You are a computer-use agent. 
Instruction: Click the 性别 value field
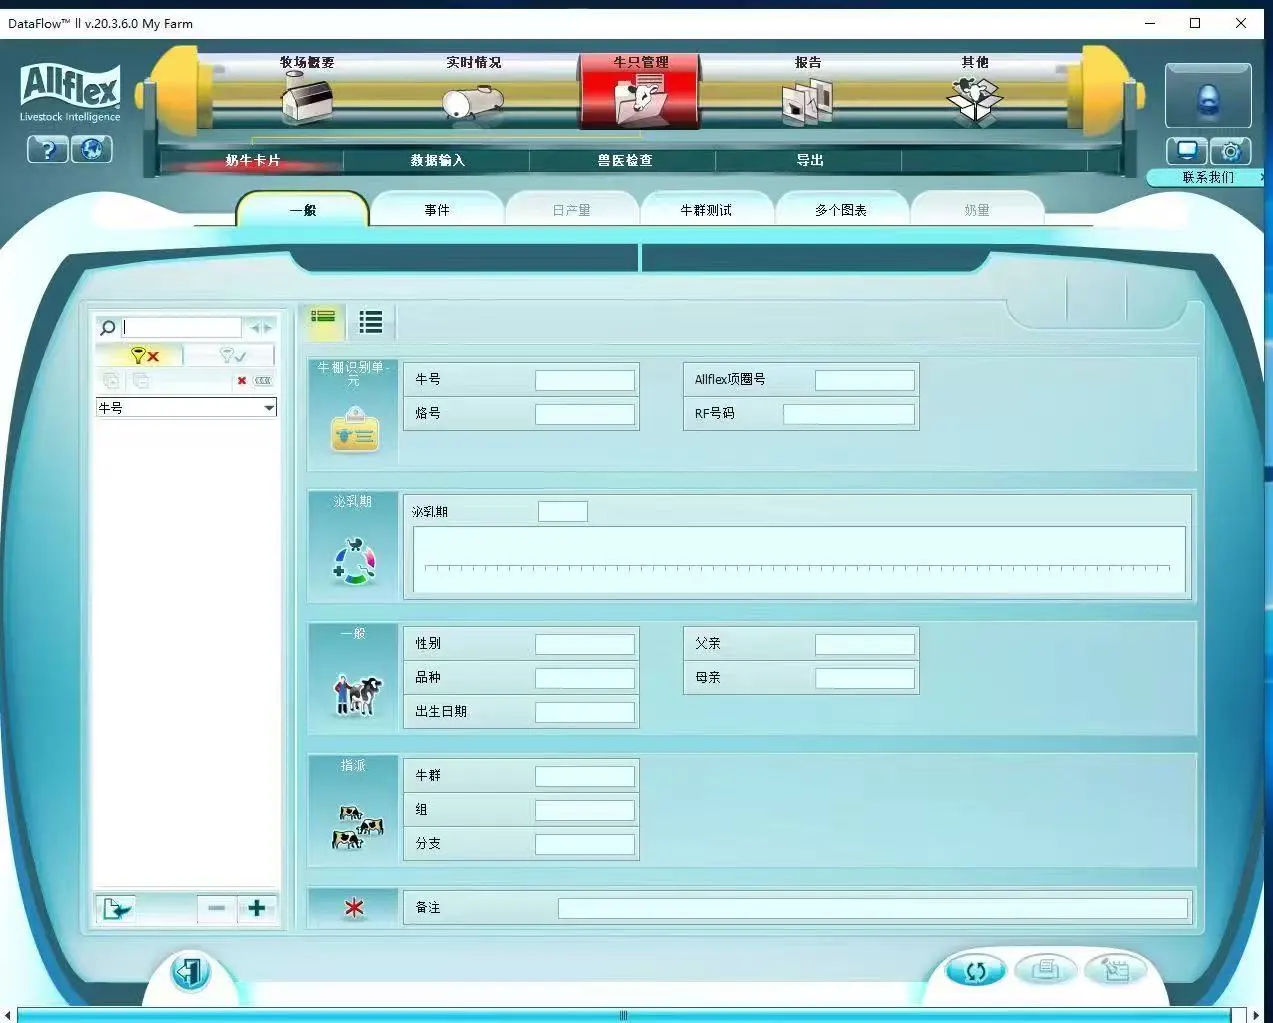[x=585, y=644]
